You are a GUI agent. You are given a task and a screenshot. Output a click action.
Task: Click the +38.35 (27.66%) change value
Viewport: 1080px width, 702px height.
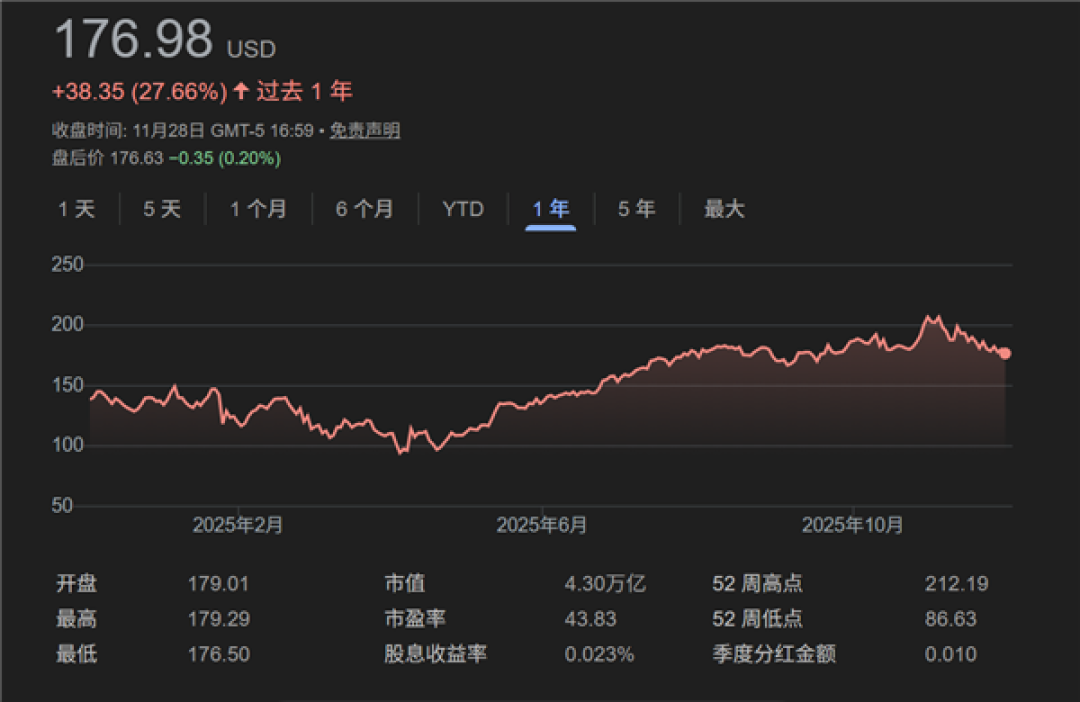[139, 92]
